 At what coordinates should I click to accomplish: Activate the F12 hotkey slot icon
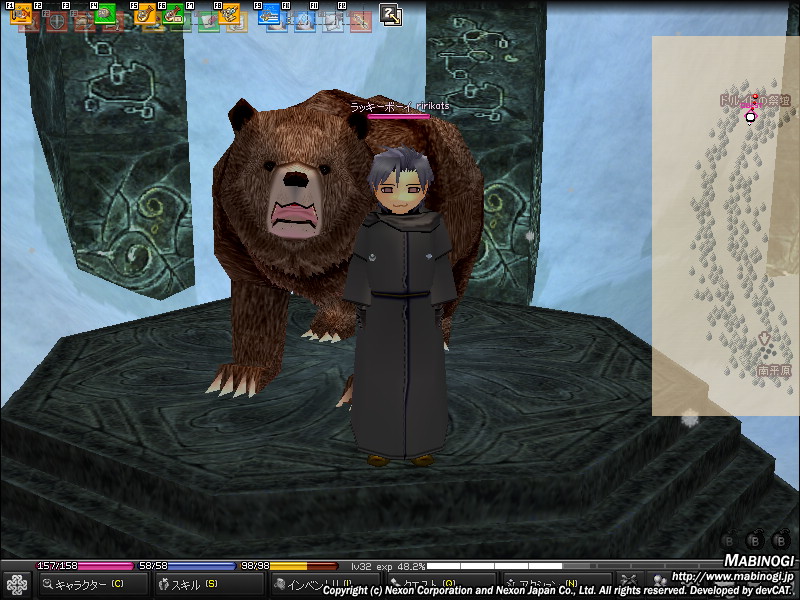361,21
